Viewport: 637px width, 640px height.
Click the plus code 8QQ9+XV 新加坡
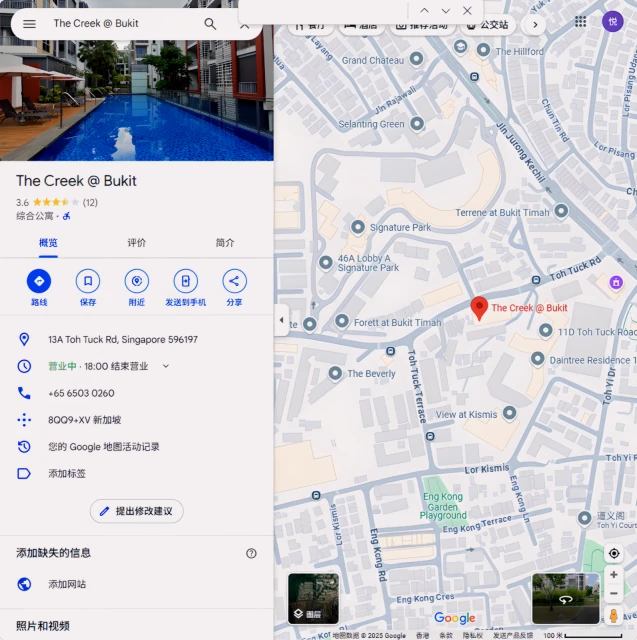[84, 420]
